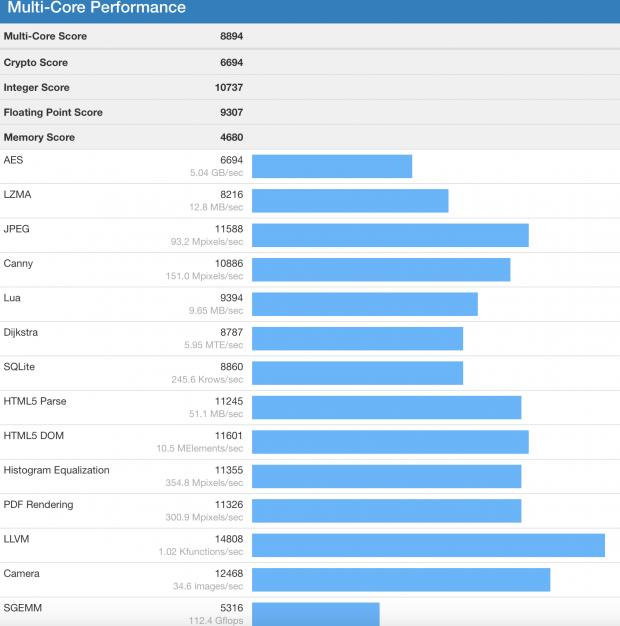Select the HTML5 DOM label
The height and width of the screenshot is (626, 620).
point(35,435)
